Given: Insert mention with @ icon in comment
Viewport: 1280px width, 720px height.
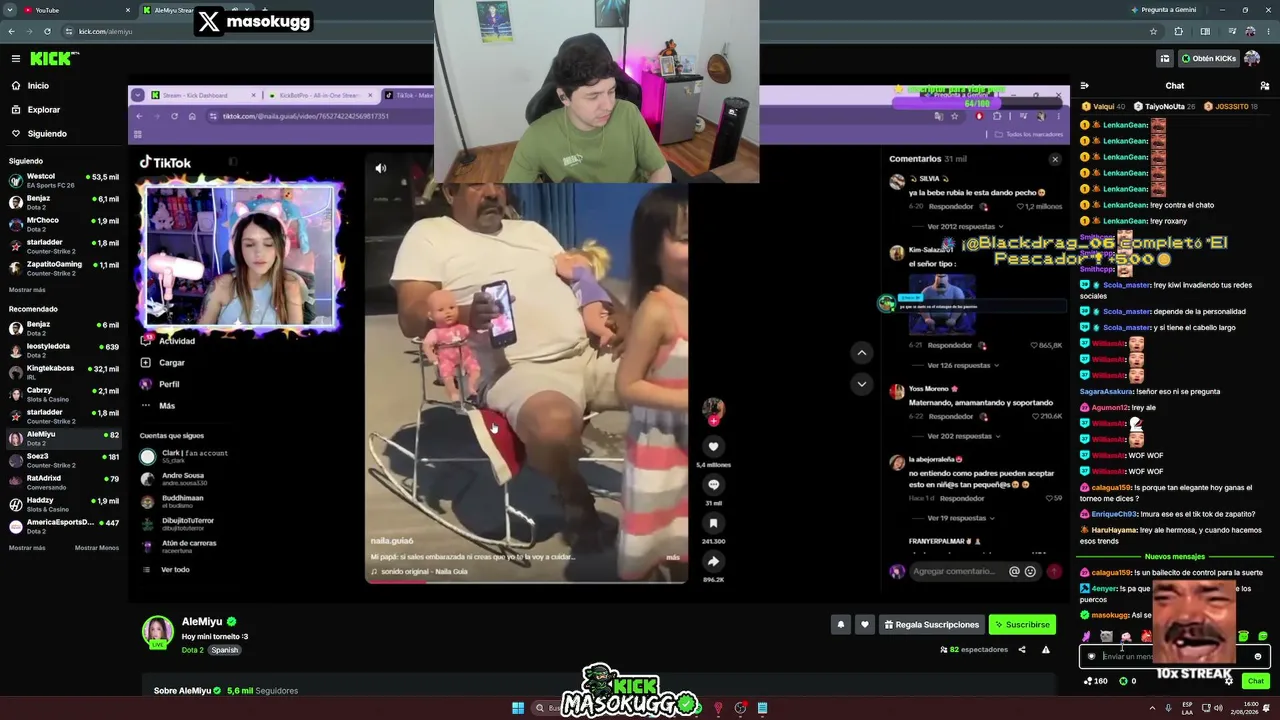Looking at the screenshot, I should pyautogui.click(x=1014, y=572).
